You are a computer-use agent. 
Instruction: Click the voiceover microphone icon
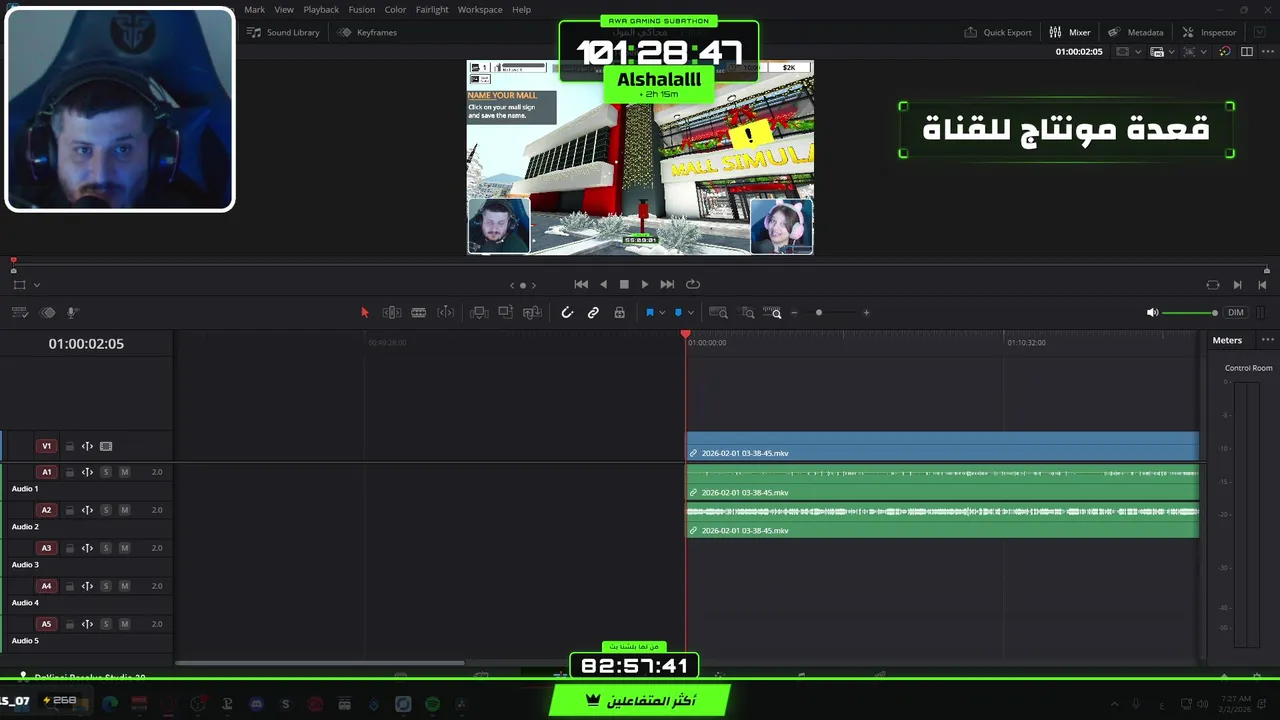pos(73,313)
